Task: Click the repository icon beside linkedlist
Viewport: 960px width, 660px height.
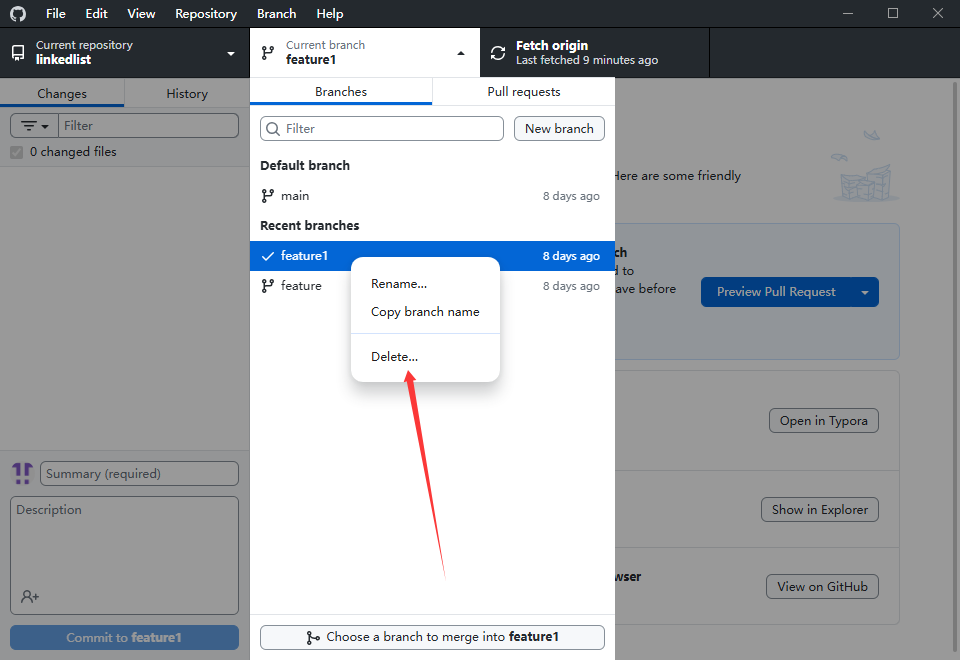Action: [x=18, y=53]
